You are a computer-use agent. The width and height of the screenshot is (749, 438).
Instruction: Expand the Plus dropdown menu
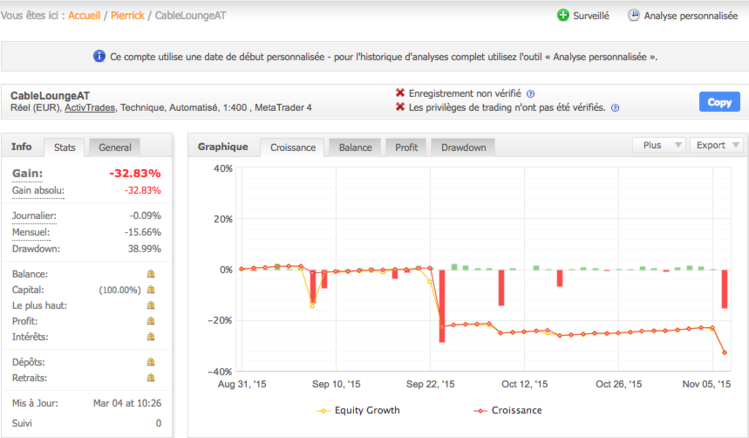[659, 145]
